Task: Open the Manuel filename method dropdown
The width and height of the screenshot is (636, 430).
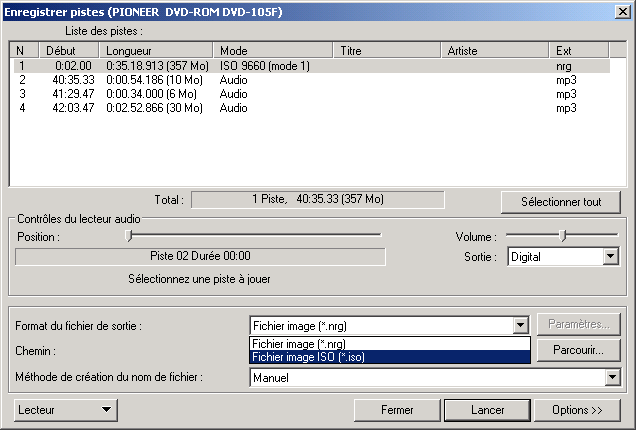Action: pyautogui.click(x=611, y=378)
